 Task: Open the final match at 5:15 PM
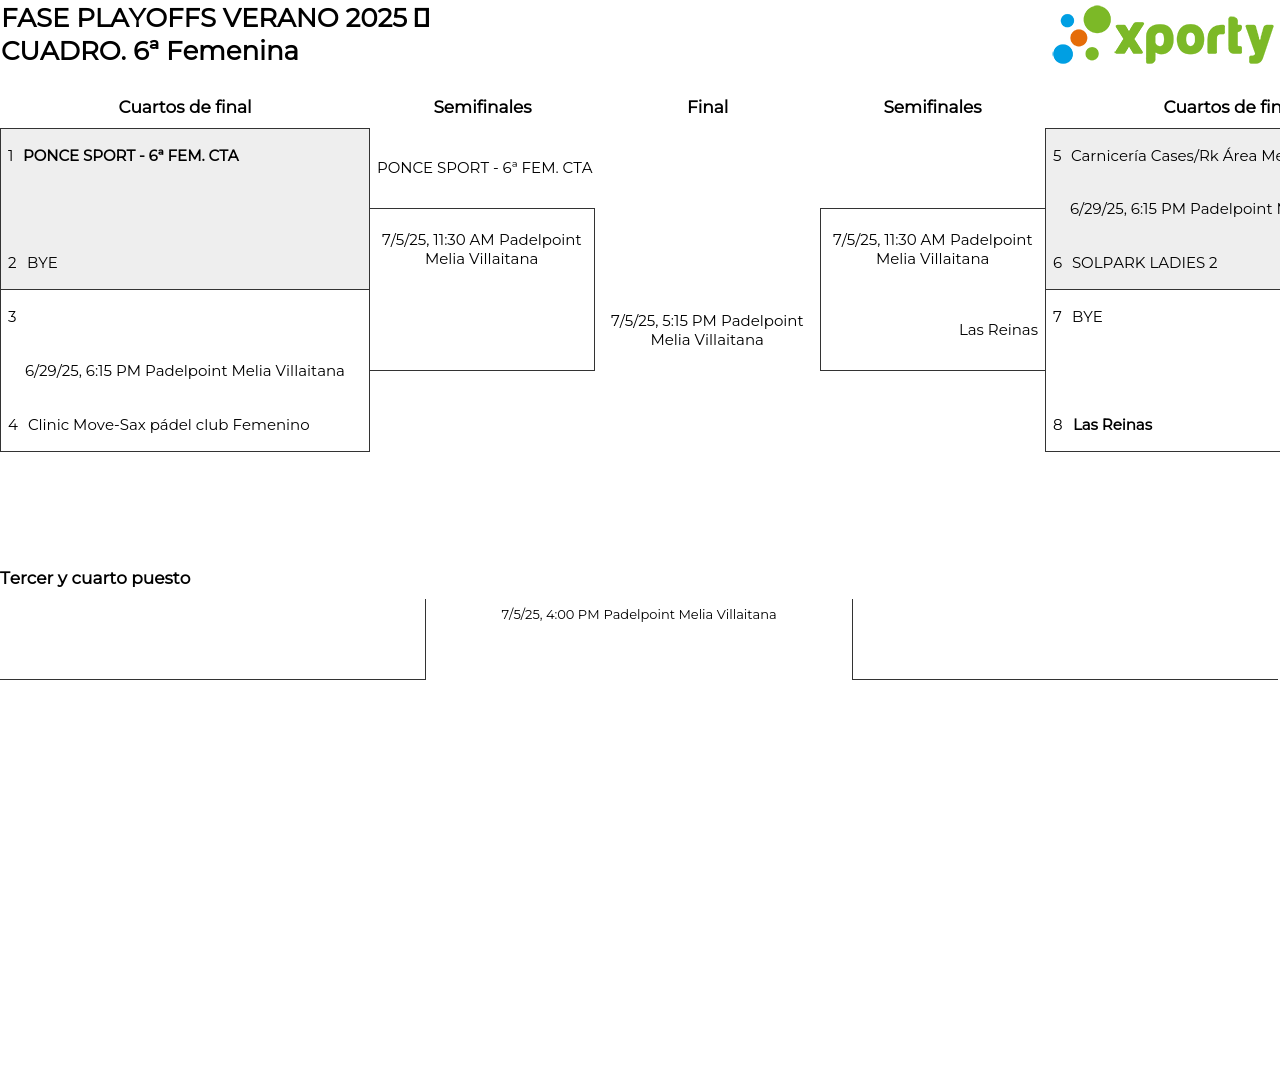coord(707,330)
